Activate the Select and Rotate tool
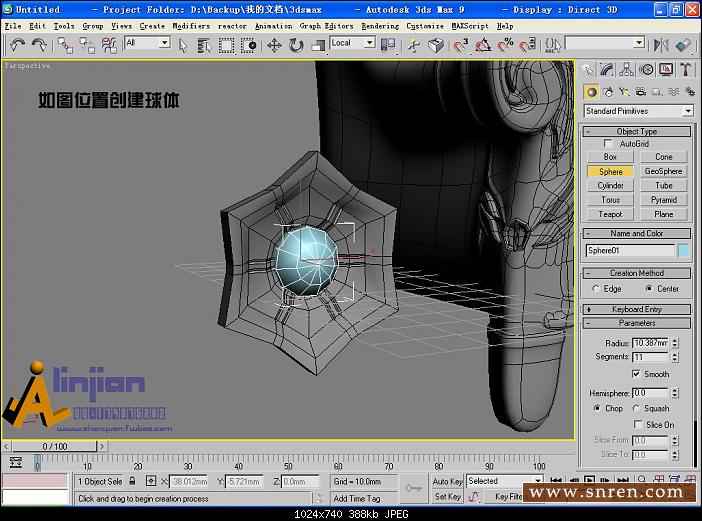 tap(296, 45)
